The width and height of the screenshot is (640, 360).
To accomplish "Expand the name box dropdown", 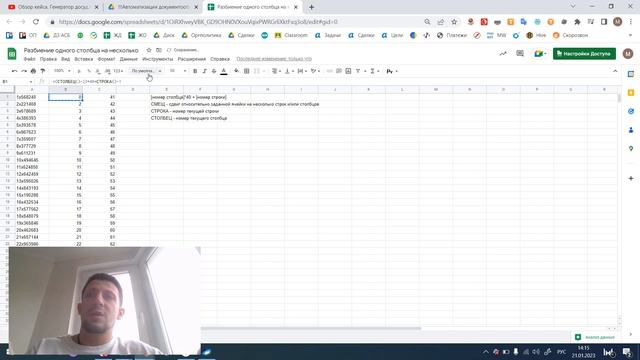I will [31, 82].
